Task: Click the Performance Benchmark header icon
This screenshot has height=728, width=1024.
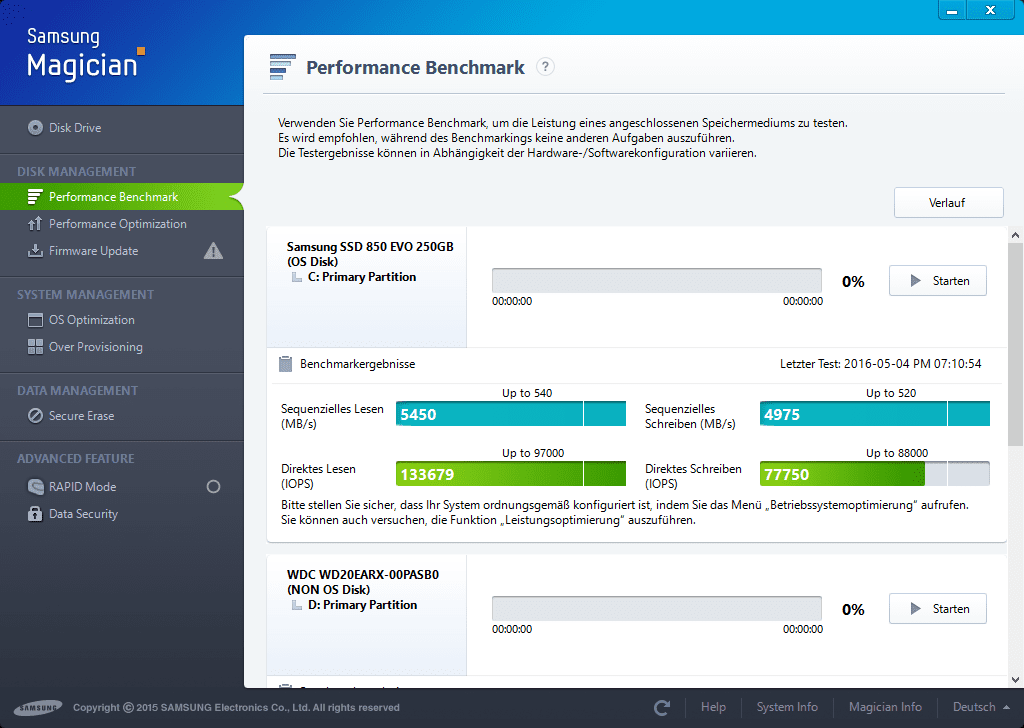Action: click(283, 67)
